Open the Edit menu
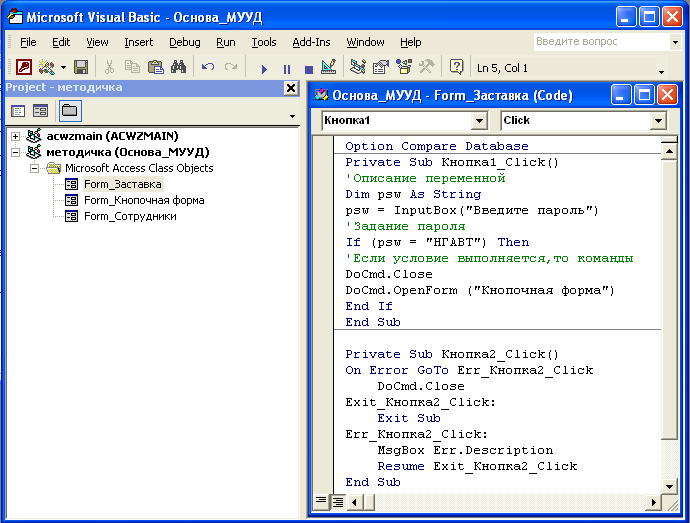690x523 pixels. pyautogui.click(x=61, y=42)
